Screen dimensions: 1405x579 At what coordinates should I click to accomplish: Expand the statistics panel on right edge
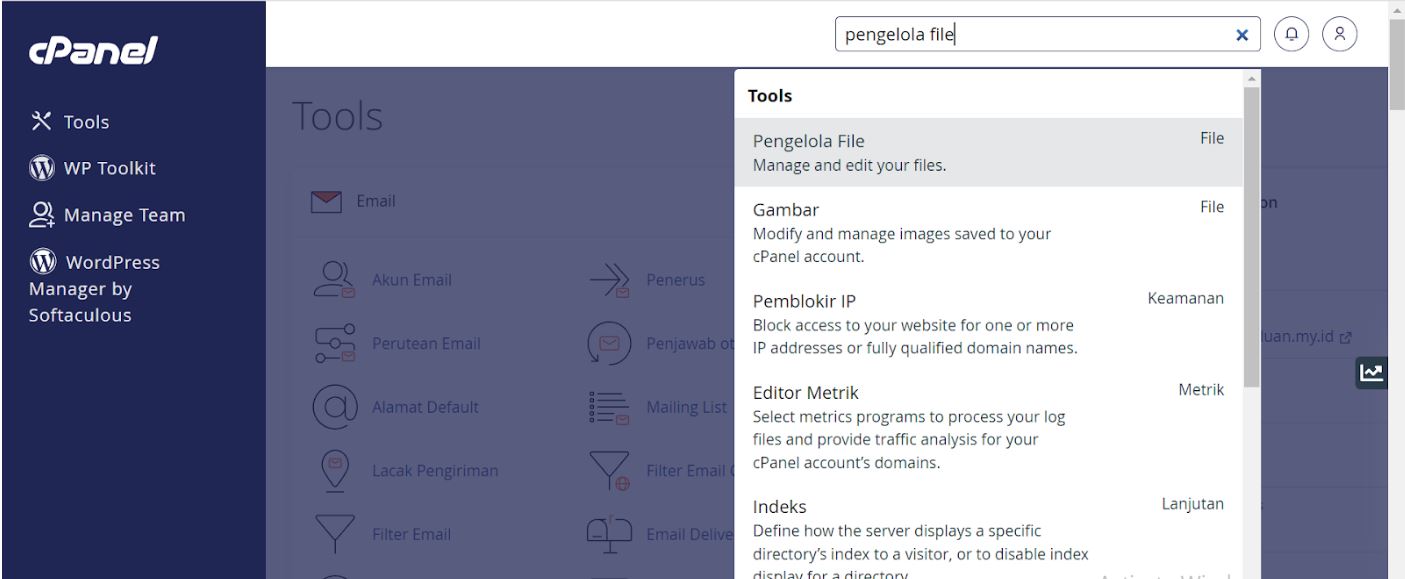coord(1372,371)
